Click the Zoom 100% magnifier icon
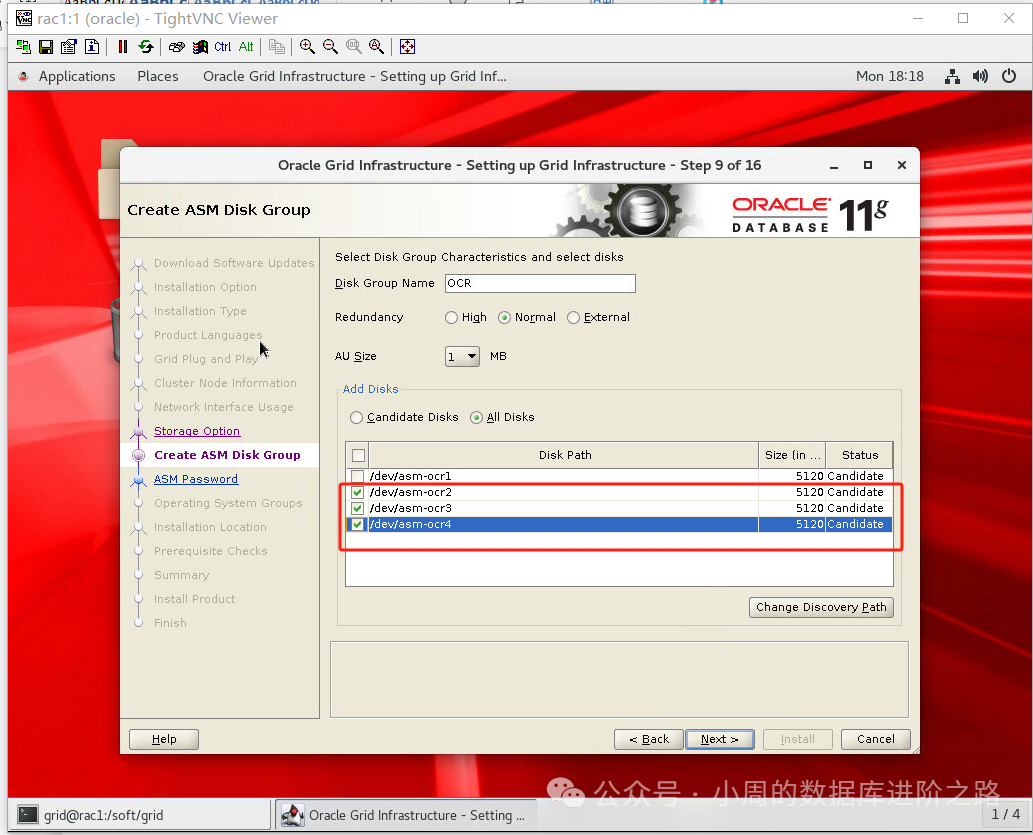 (x=354, y=47)
